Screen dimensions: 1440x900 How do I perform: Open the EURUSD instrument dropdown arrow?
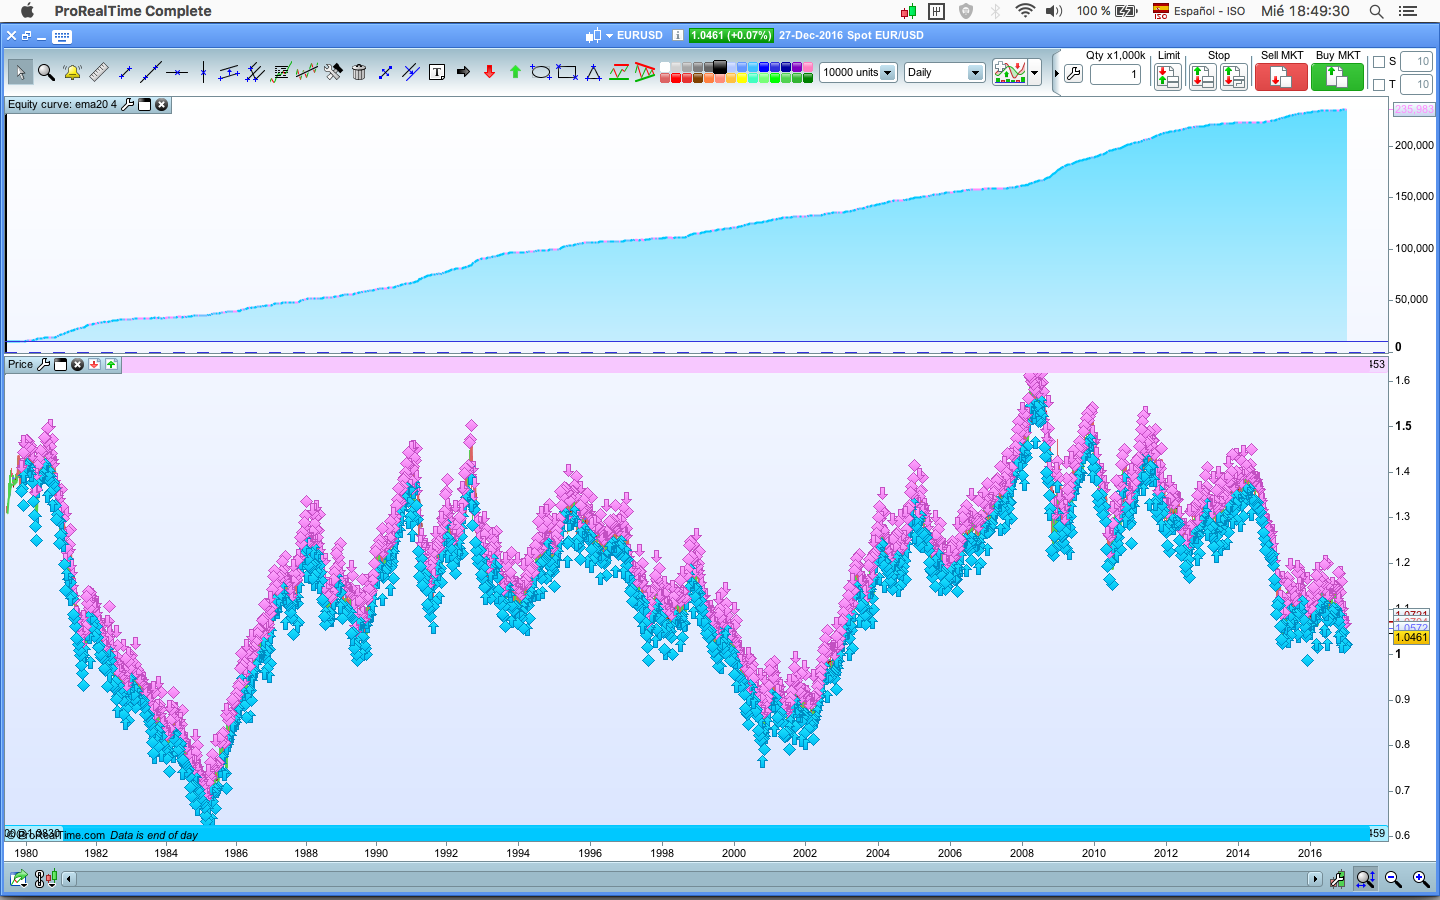(x=609, y=36)
